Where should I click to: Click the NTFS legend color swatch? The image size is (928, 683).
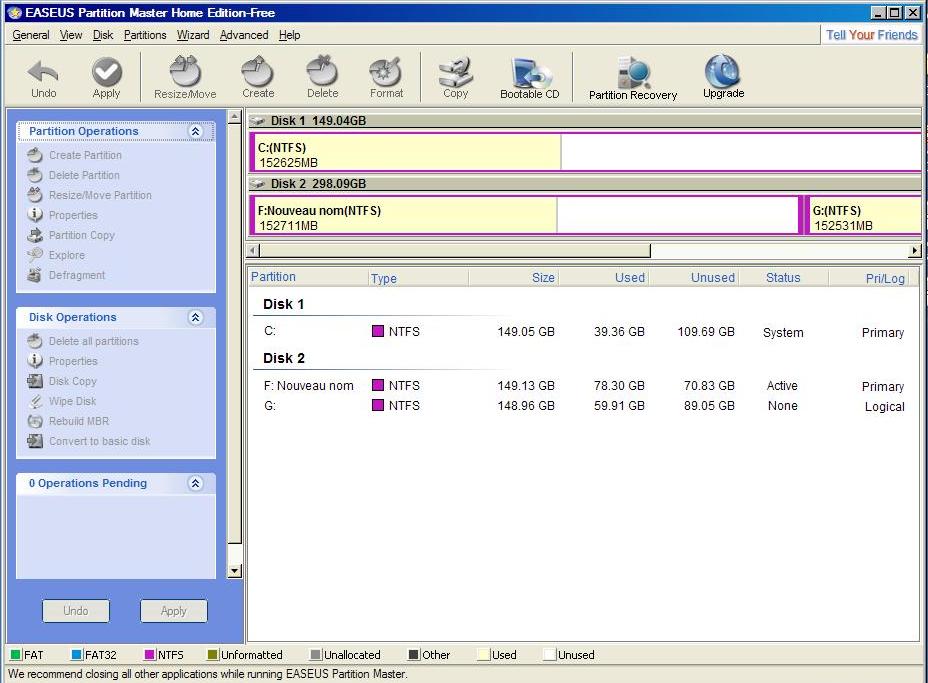point(150,655)
